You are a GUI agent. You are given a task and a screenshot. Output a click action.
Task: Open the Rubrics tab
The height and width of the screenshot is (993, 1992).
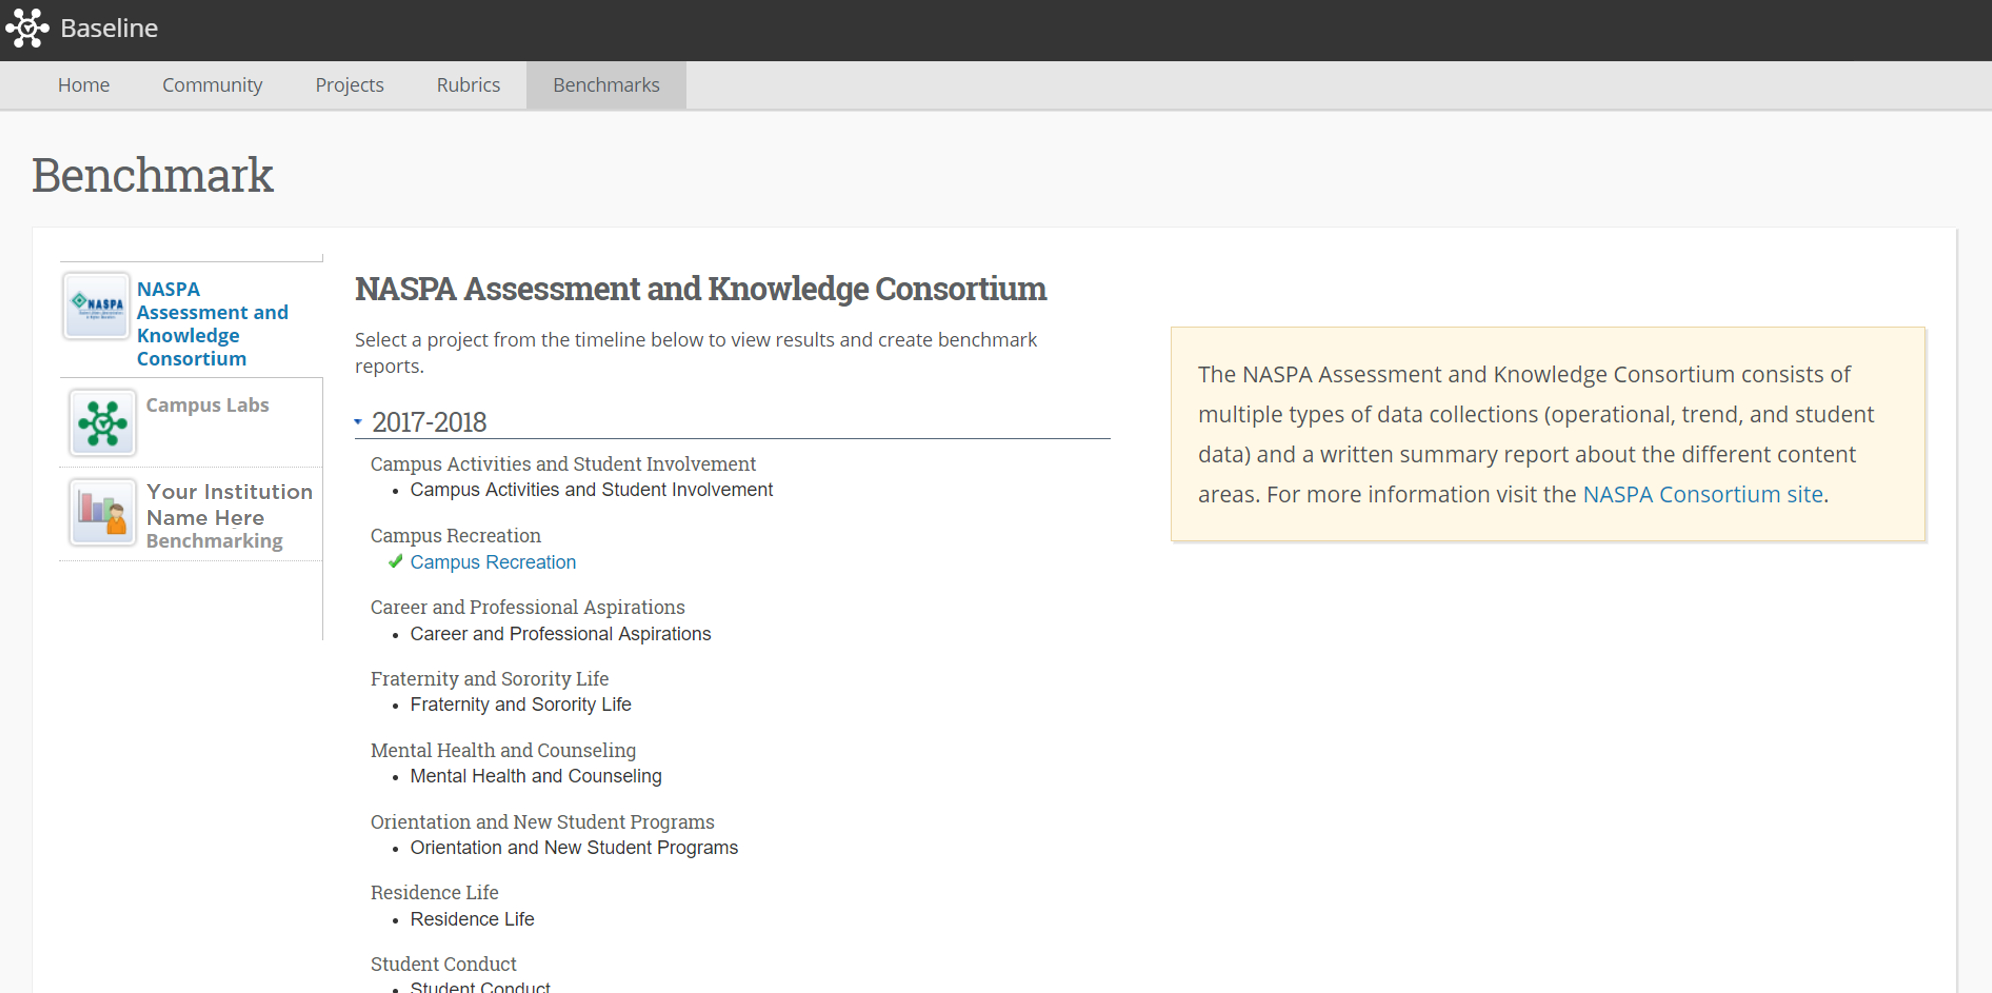pos(468,85)
